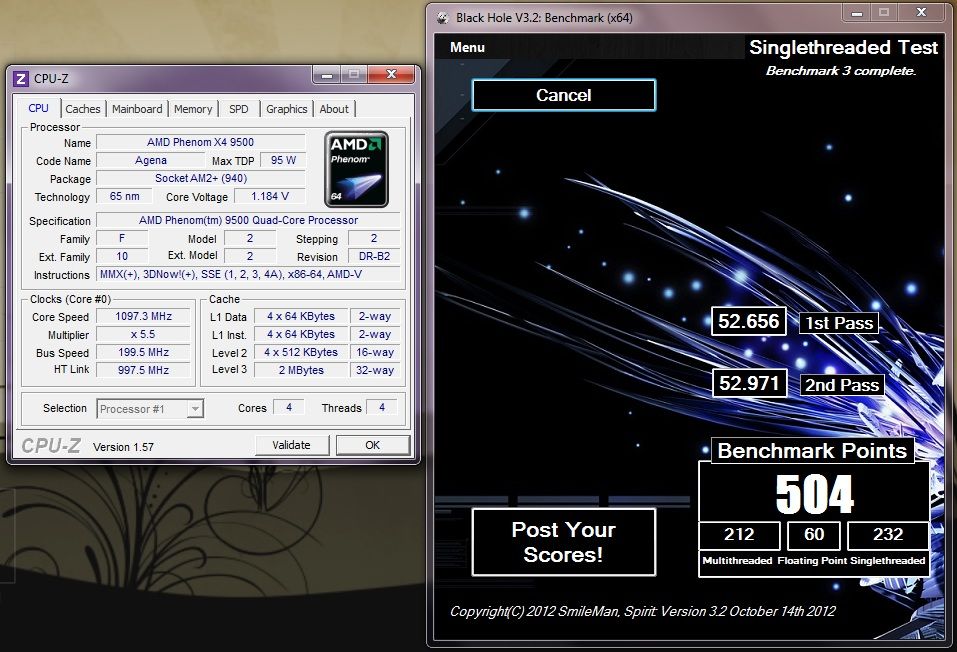Click the 'Singlethreaded Test' heading
Screen dimensions: 957x652
(843, 48)
